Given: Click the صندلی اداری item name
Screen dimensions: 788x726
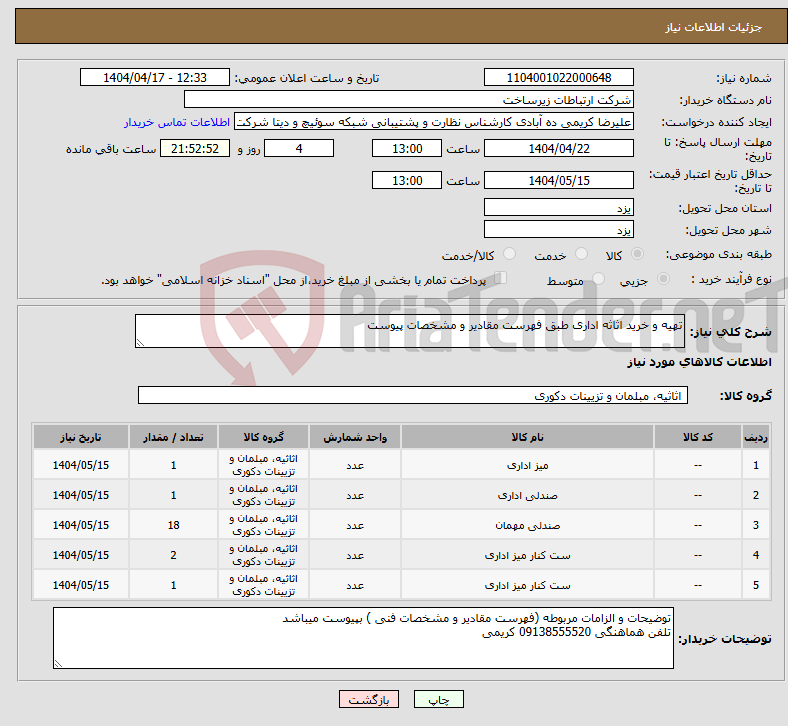Looking at the screenshot, I should pos(528,496).
